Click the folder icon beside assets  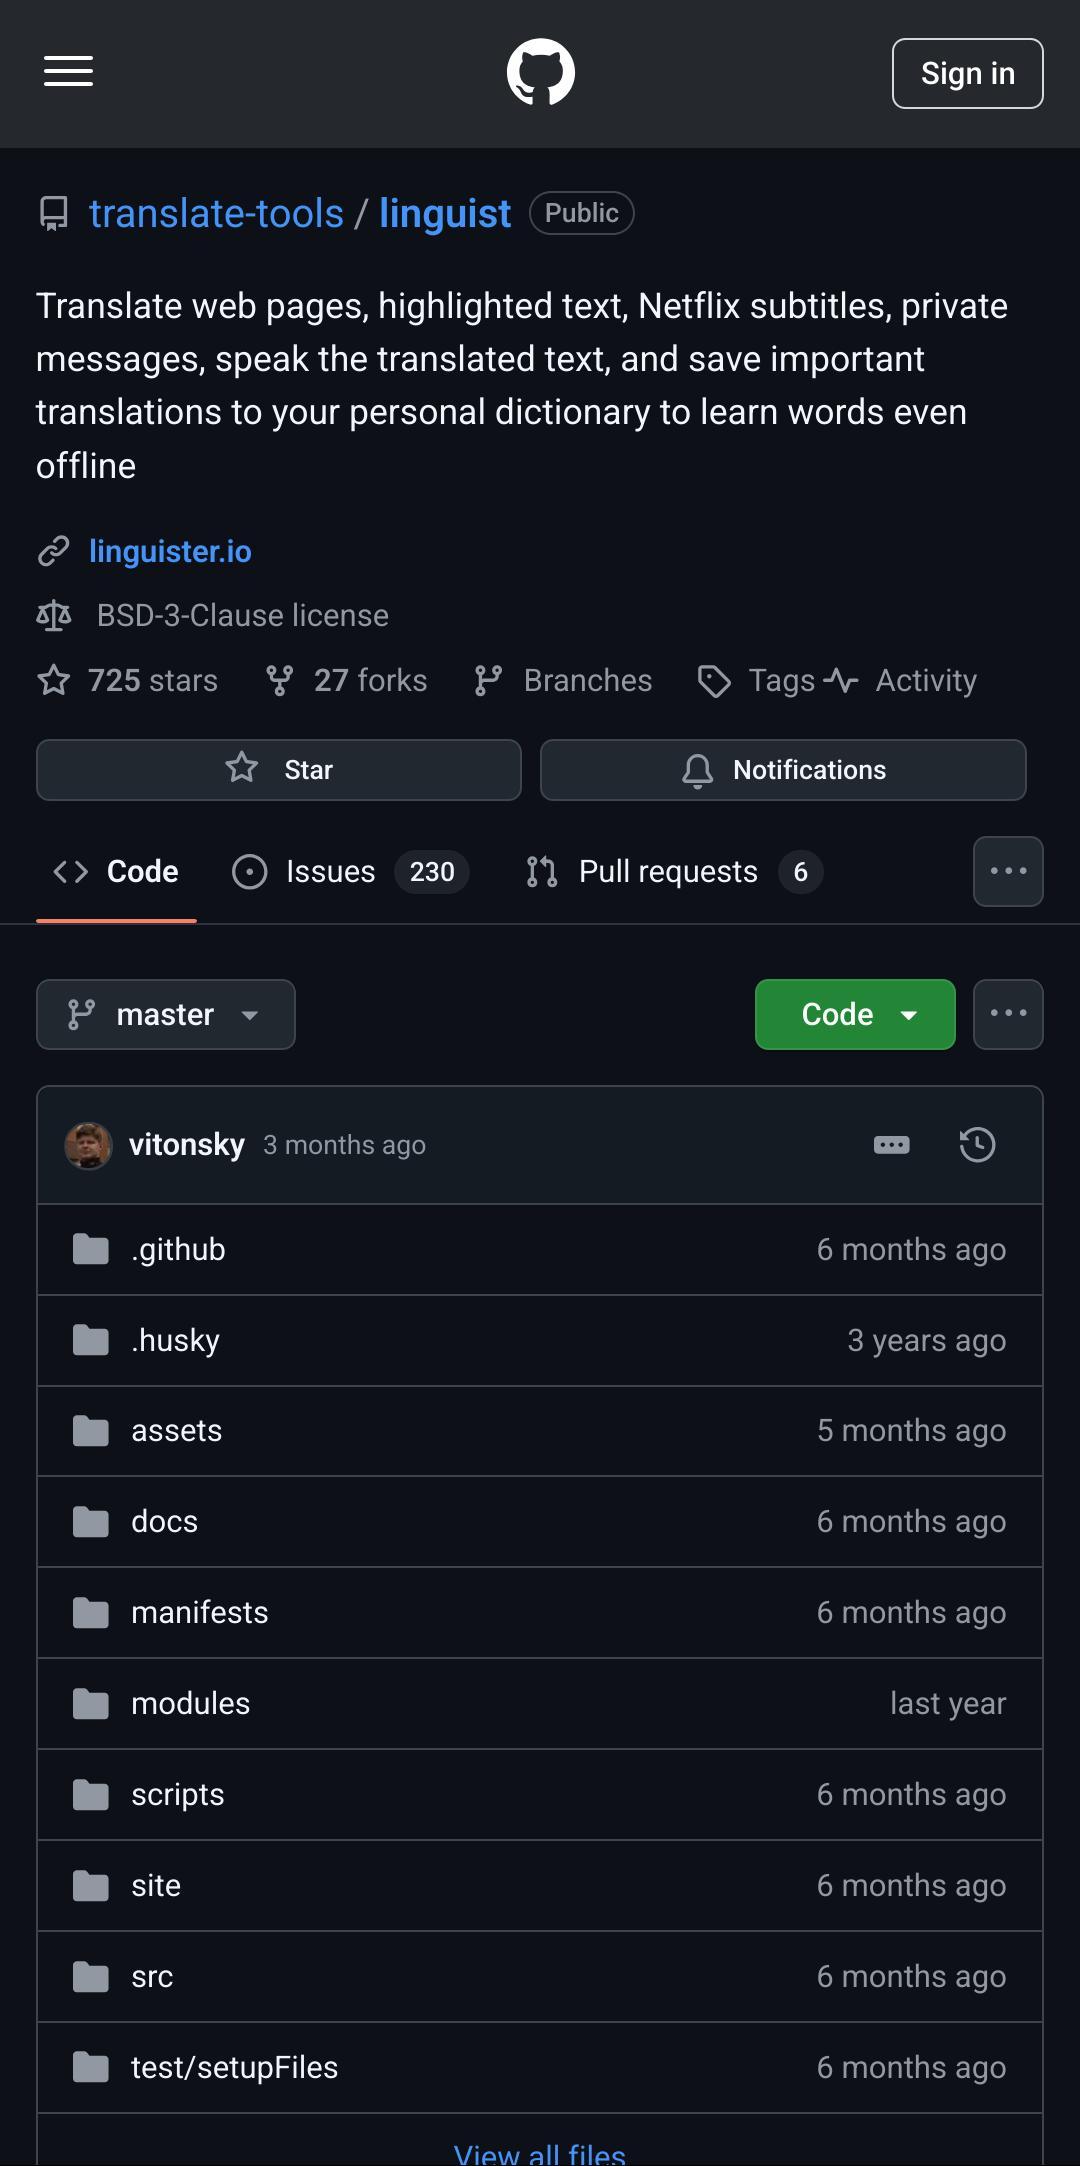click(91, 1431)
